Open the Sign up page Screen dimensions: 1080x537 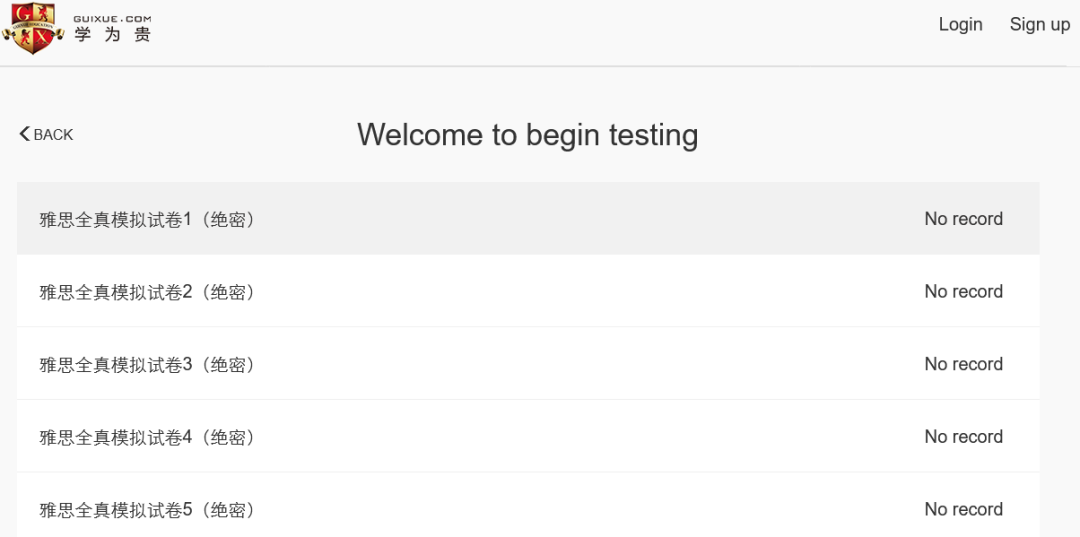[1039, 25]
